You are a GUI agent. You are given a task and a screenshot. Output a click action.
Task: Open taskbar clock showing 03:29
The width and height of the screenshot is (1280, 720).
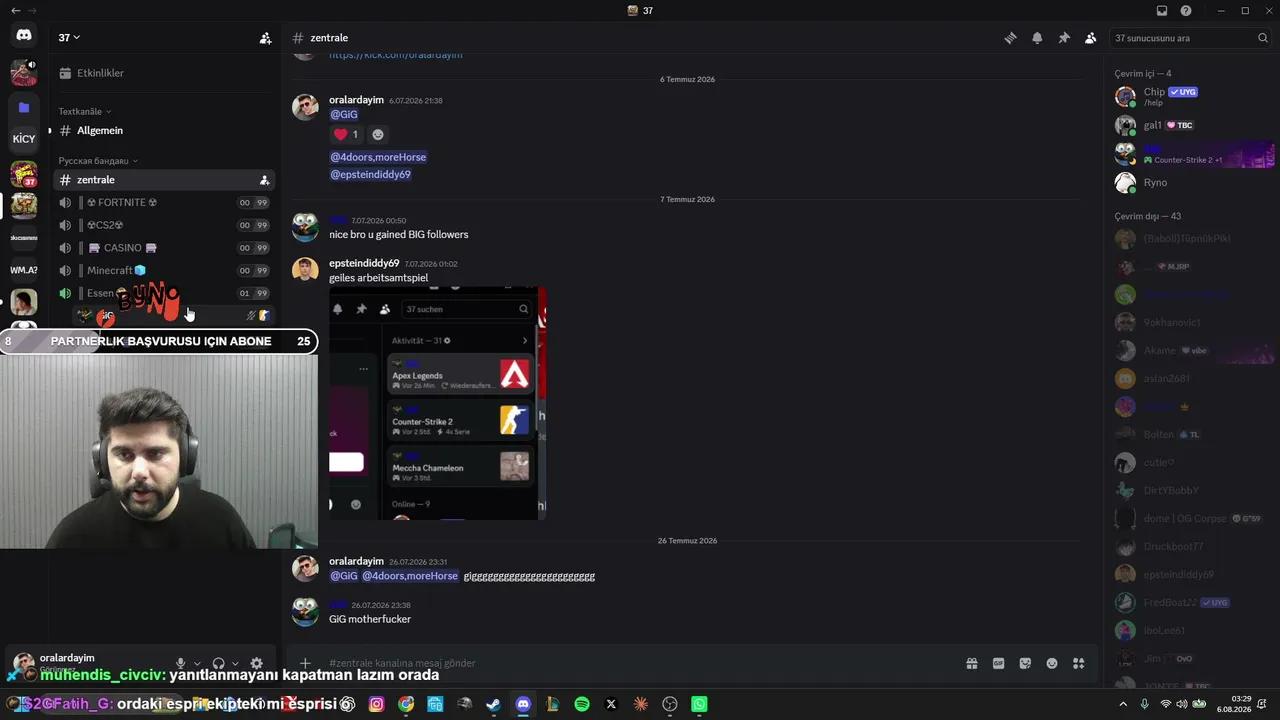(1235, 704)
